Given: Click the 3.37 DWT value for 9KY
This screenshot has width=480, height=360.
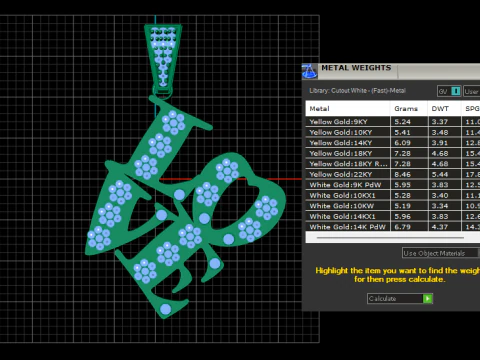Looking at the screenshot, I should [440, 122].
